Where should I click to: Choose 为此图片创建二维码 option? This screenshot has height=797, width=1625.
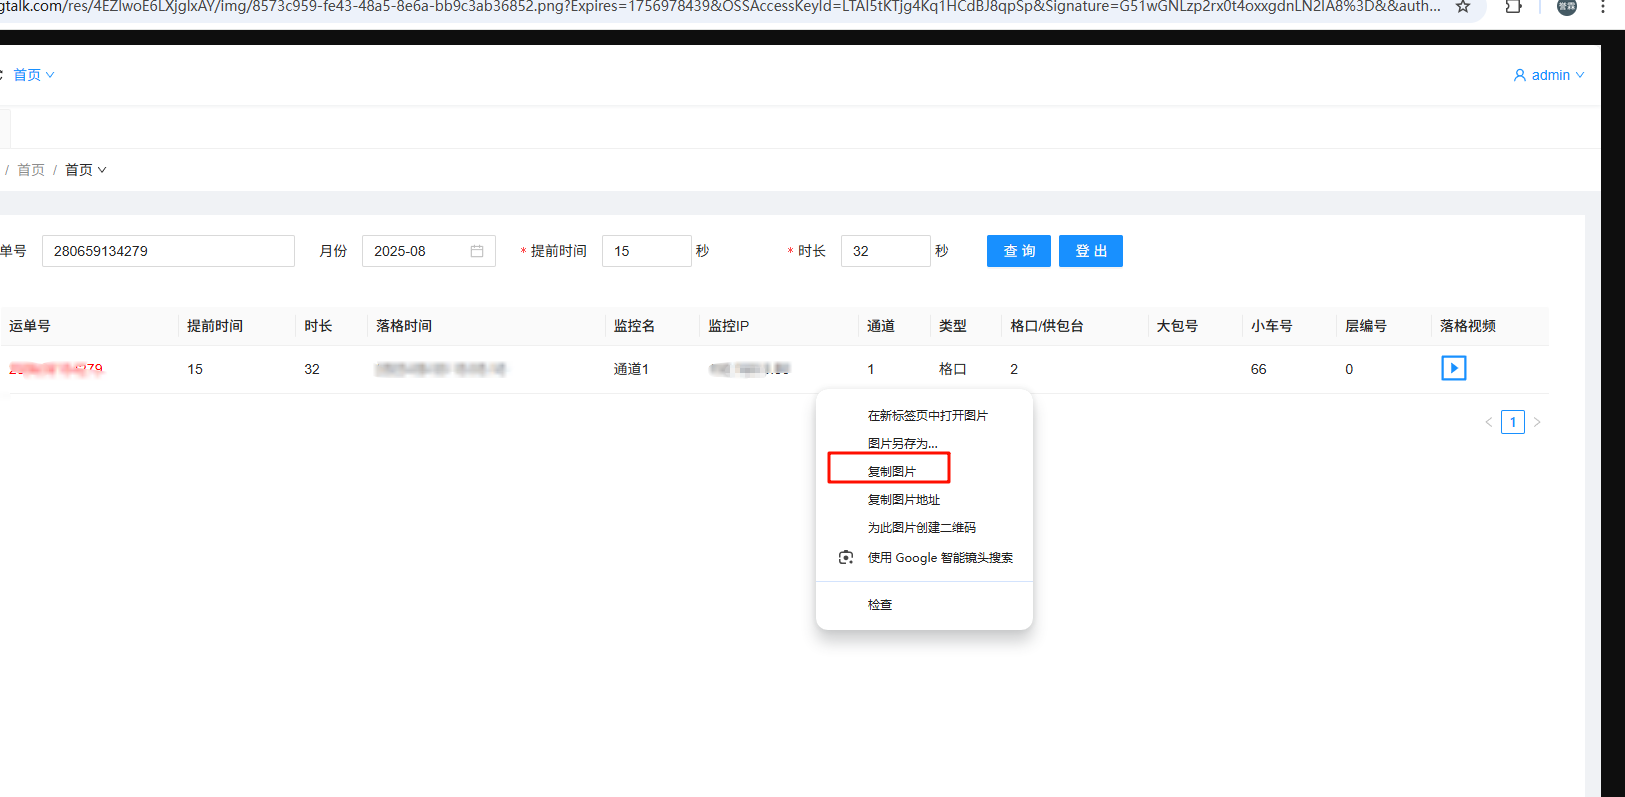[921, 527]
